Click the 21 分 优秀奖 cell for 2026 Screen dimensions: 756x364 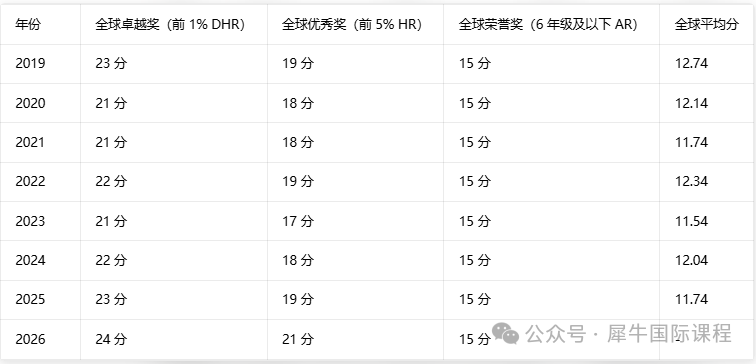point(298,339)
